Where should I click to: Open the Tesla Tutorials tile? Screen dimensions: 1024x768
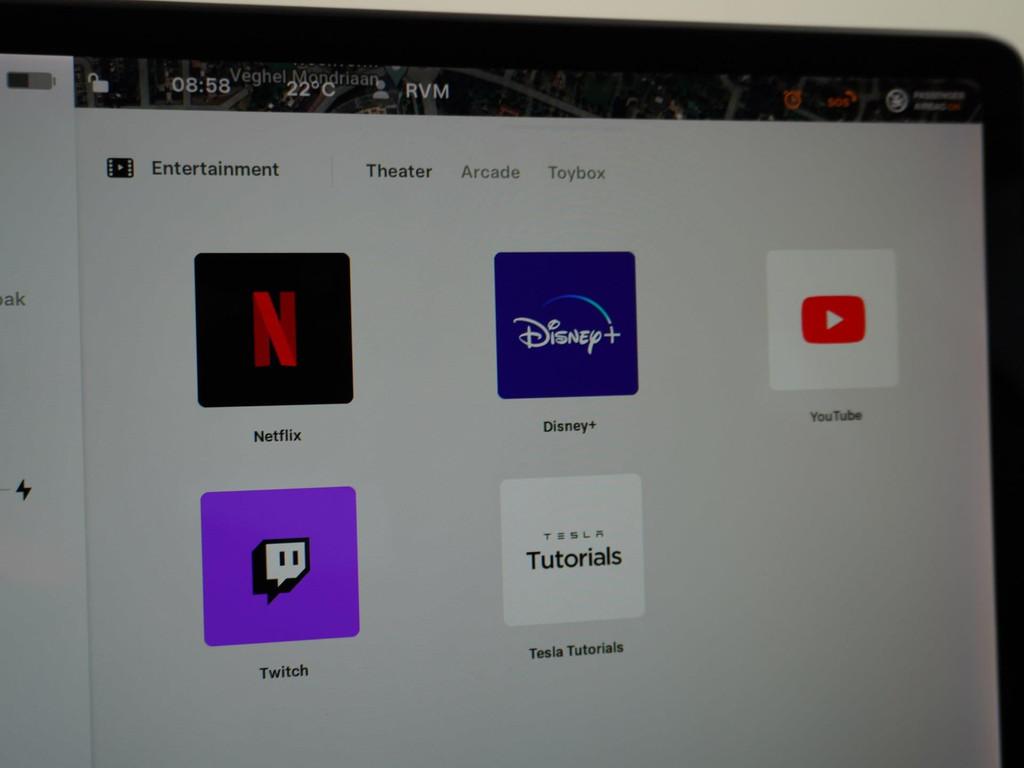(x=572, y=550)
